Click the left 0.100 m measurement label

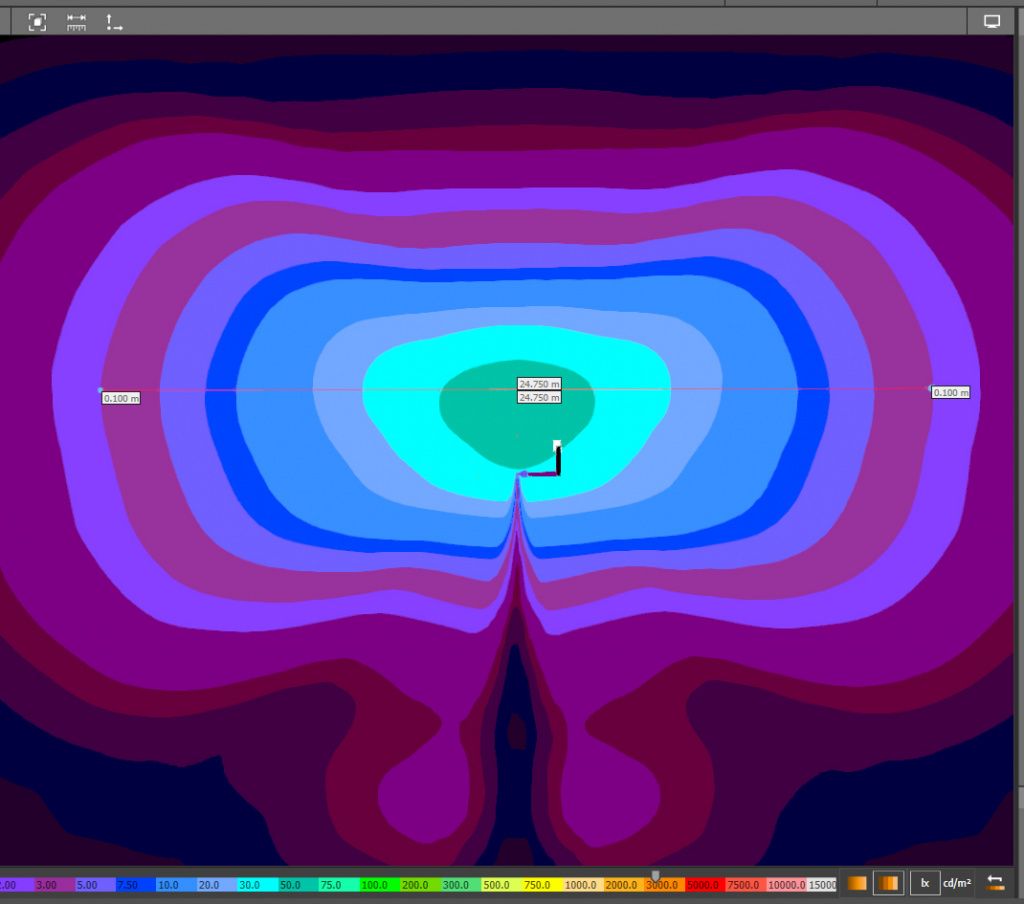[121, 398]
